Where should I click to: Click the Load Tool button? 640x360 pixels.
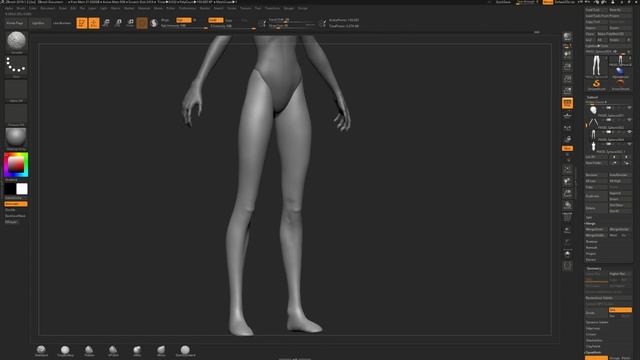(x=596, y=10)
